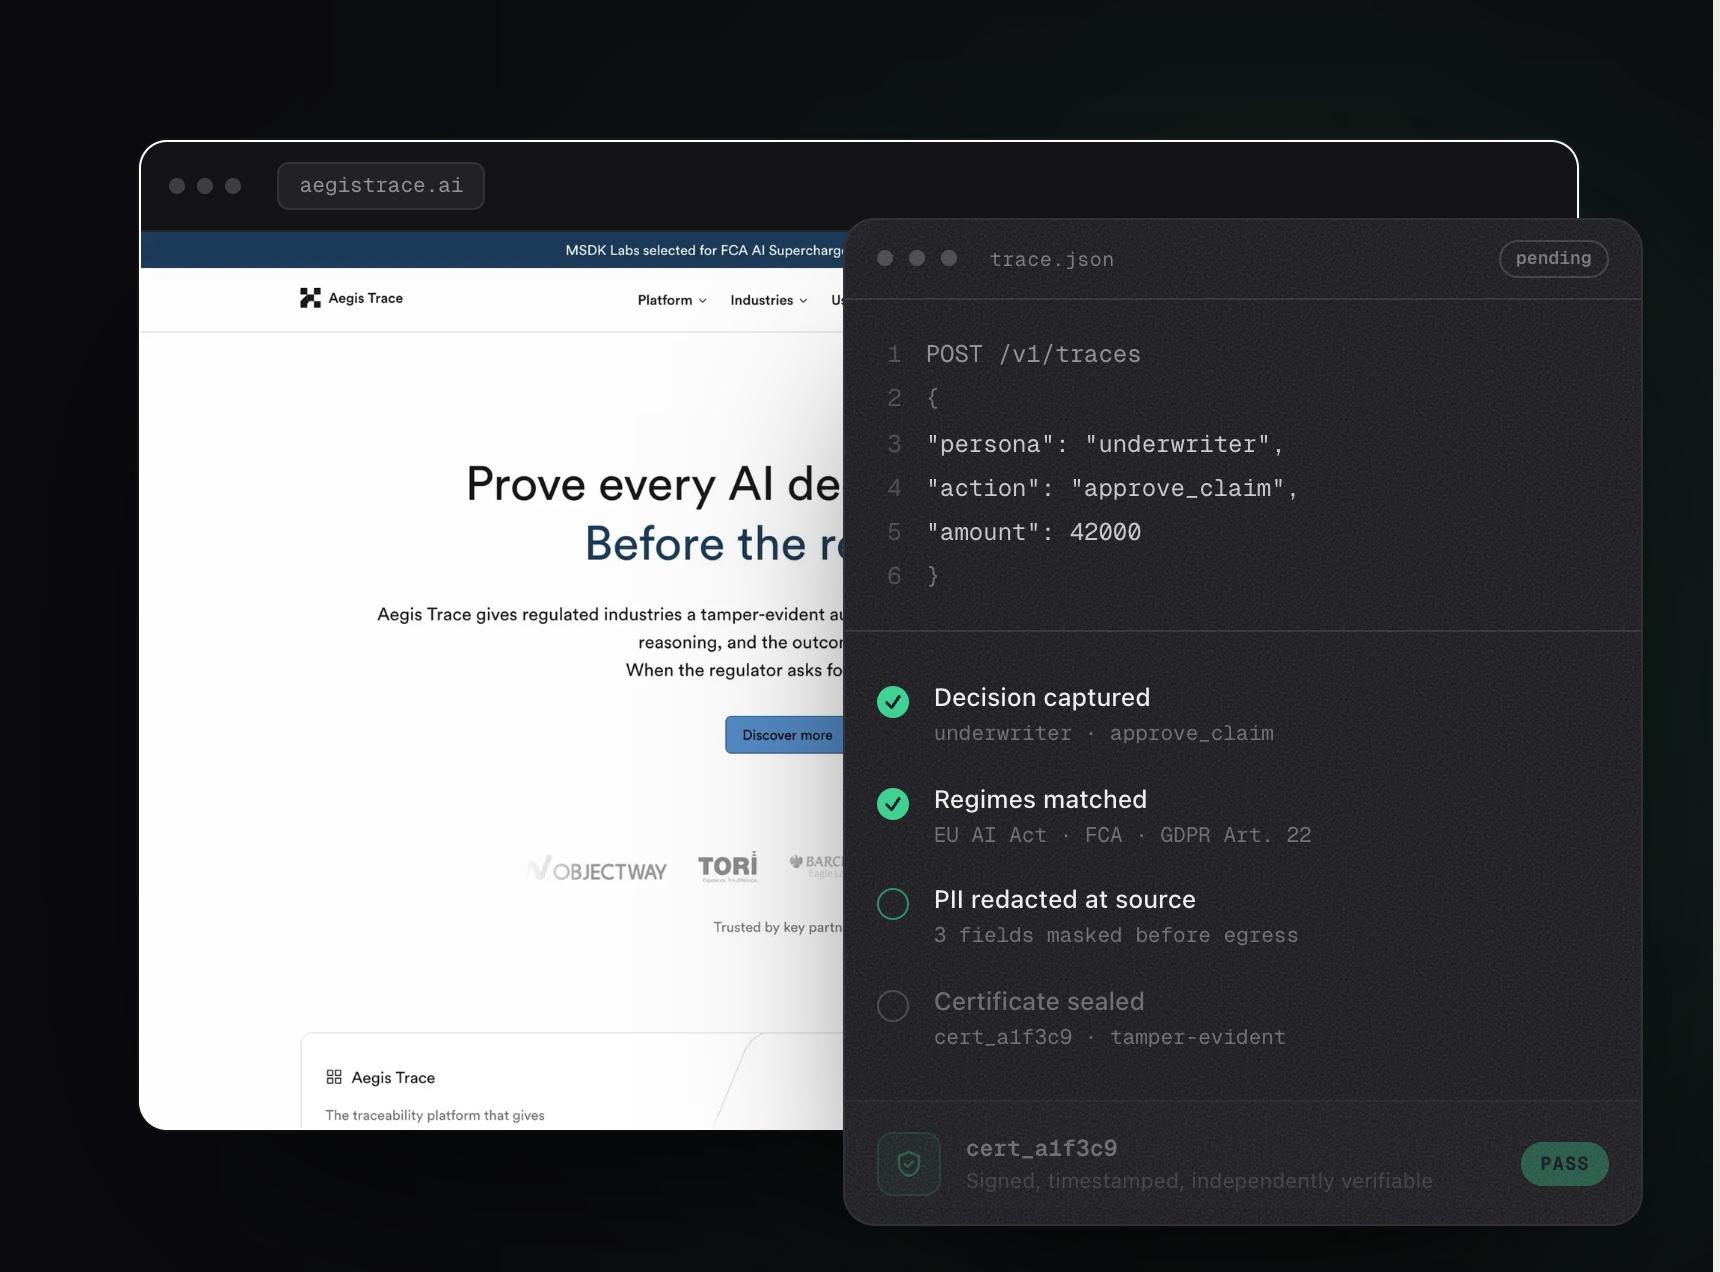This screenshot has width=1720, height=1272.
Task: Click the "persona": "underwriter" code line
Action: (x=1105, y=444)
